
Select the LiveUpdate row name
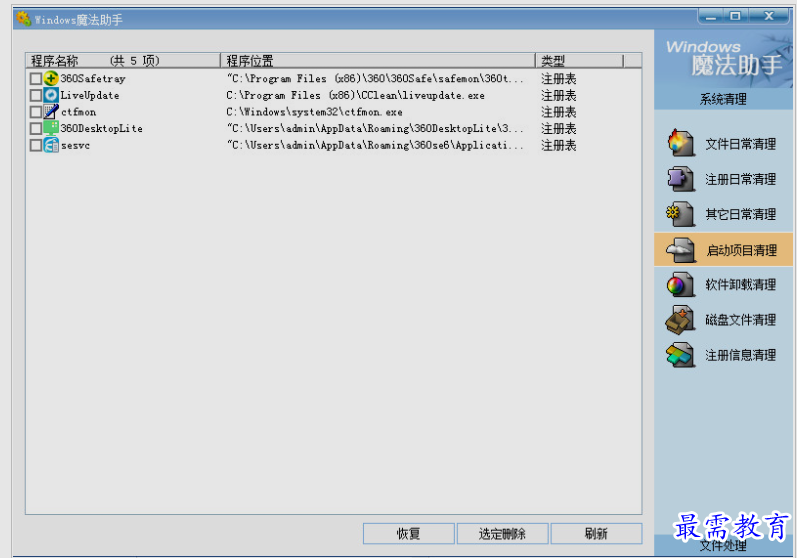point(90,95)
